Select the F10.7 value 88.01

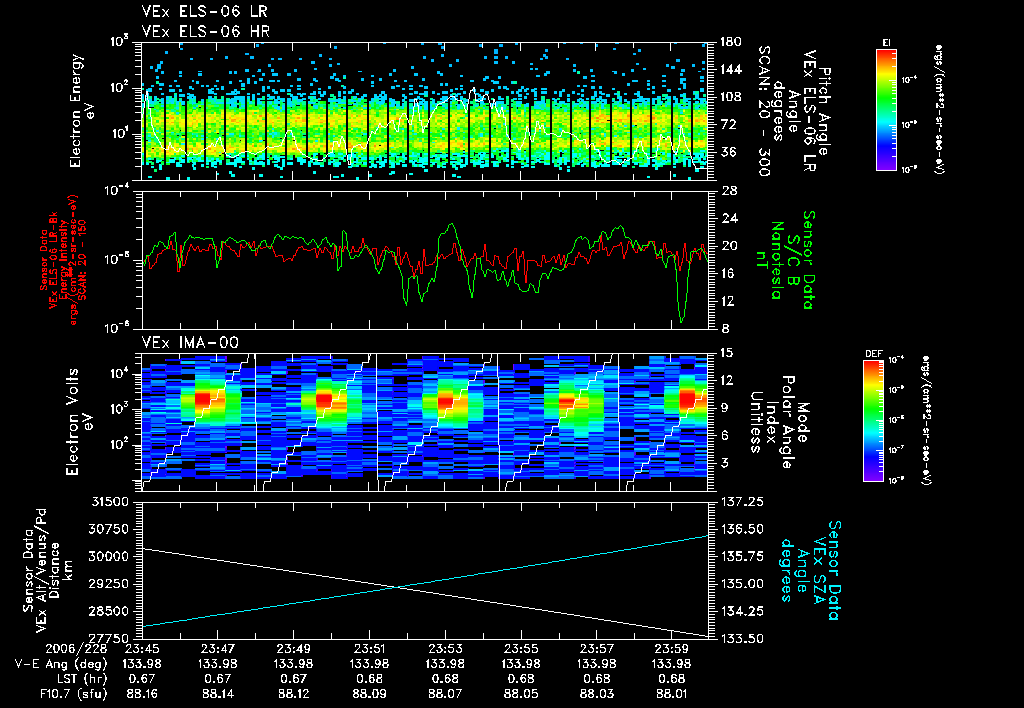coord(672,694)
